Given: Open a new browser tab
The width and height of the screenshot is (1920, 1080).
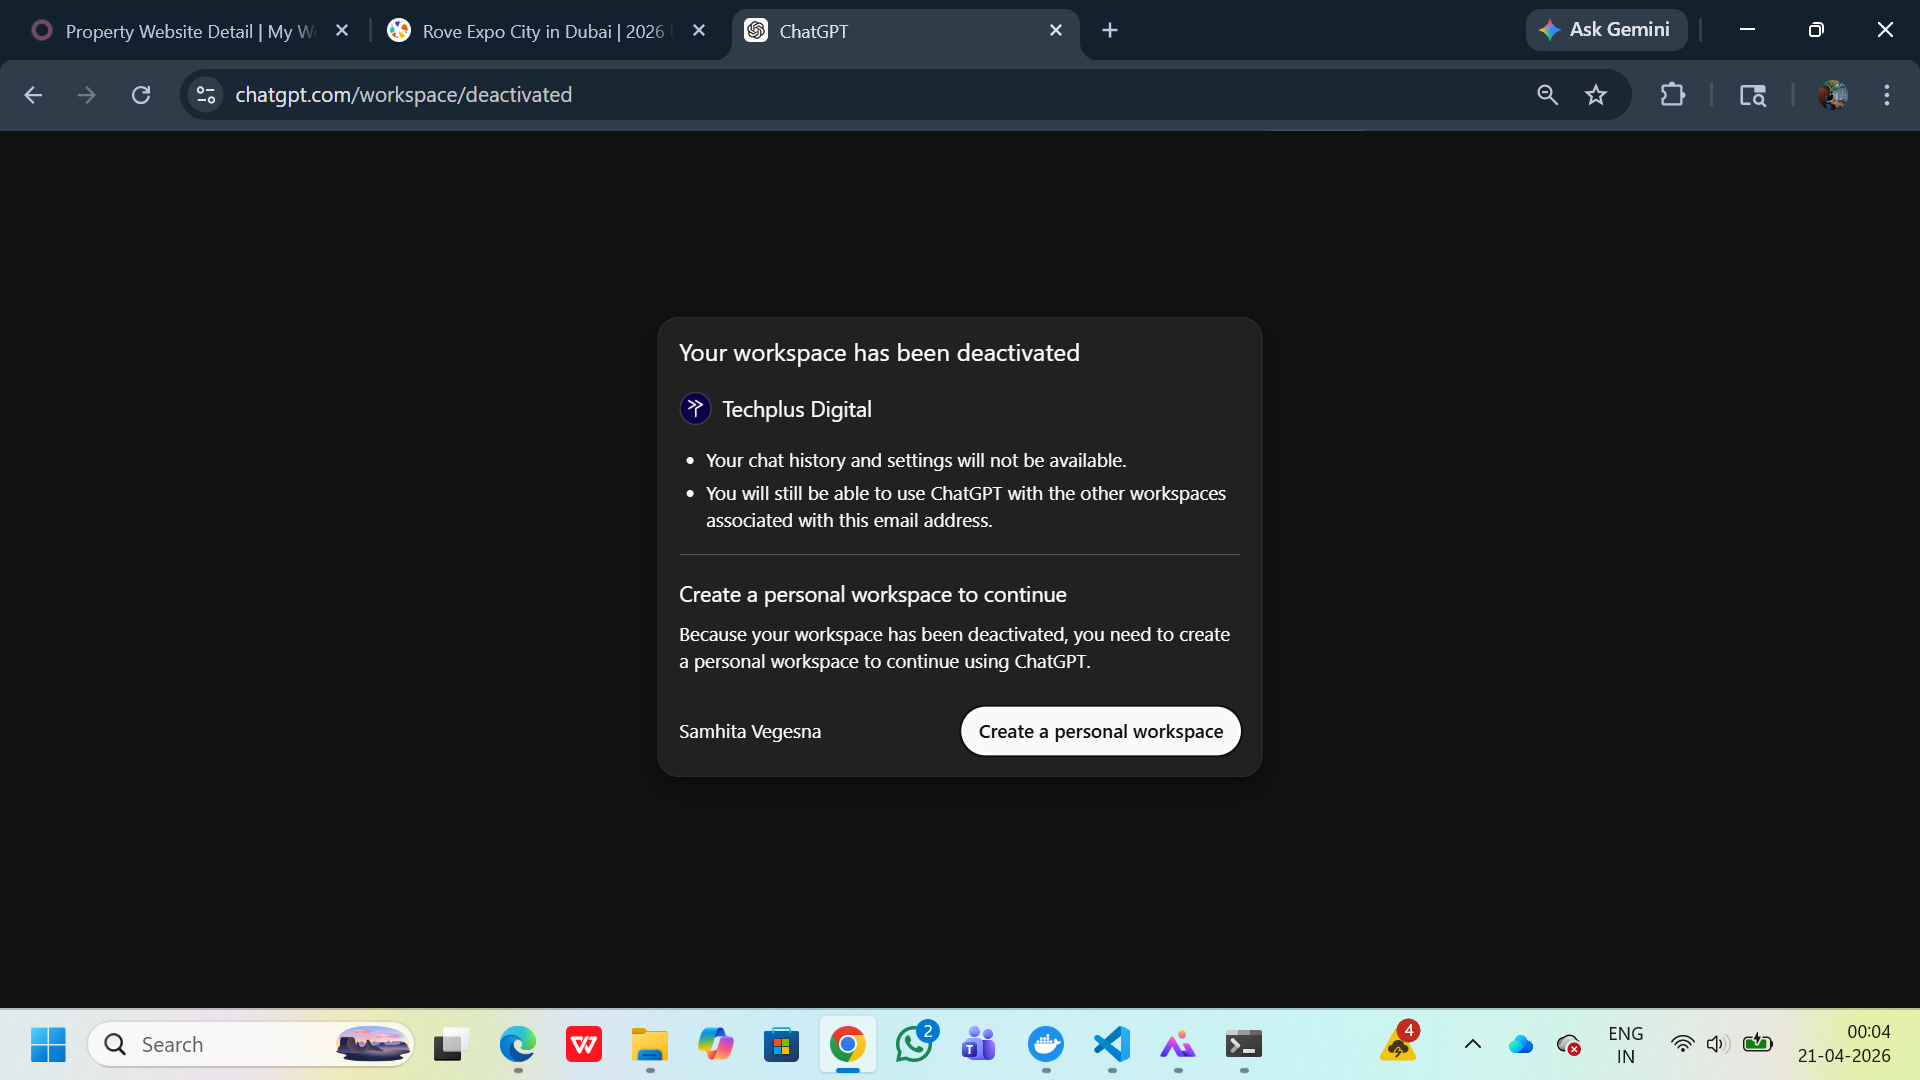Looking at the screenshot, I should 1110,31.
